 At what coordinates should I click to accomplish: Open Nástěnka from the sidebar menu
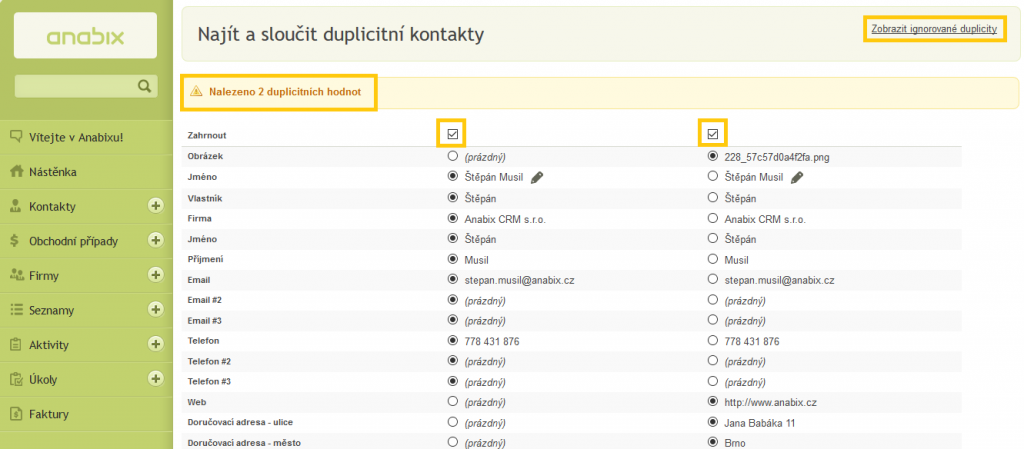click(57, 172)
